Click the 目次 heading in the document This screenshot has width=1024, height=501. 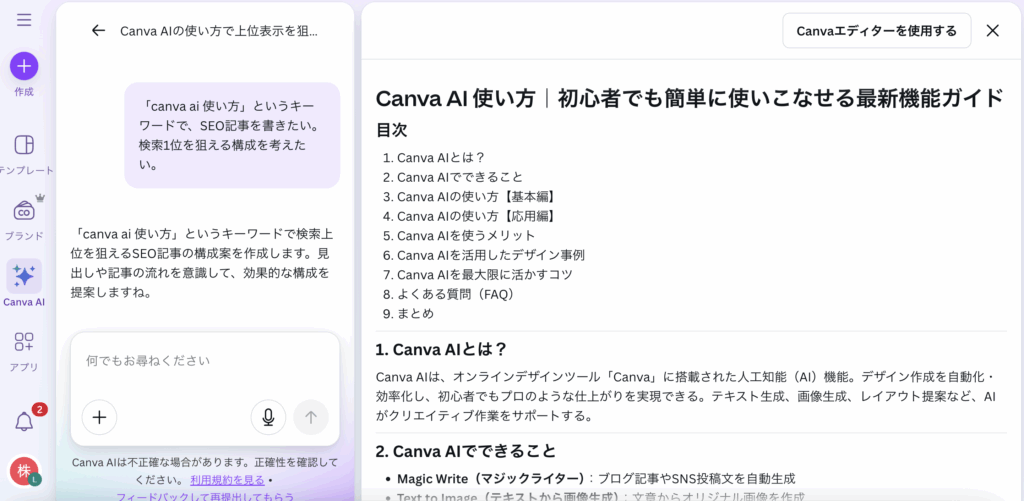pos(391,130)
